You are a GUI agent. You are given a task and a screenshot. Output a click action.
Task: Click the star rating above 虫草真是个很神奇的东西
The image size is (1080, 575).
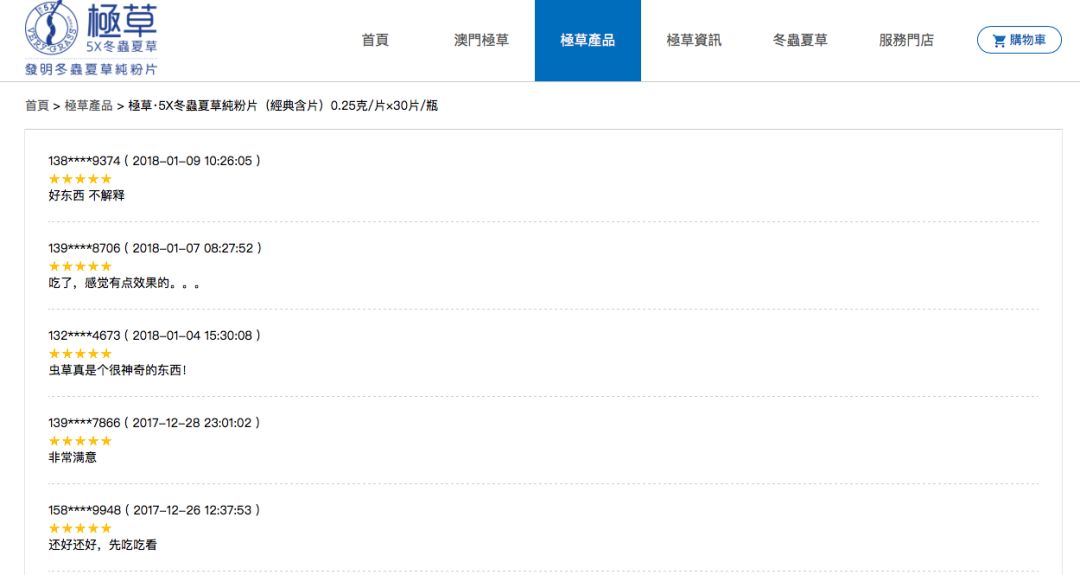click(x=80, y=354)
